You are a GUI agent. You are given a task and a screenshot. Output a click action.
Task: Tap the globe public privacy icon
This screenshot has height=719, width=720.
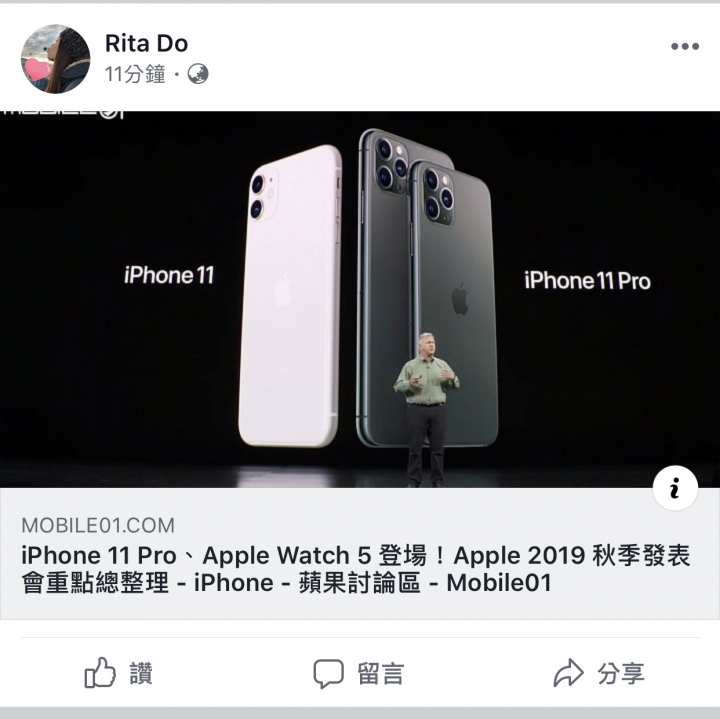click(x=198, y=74)
